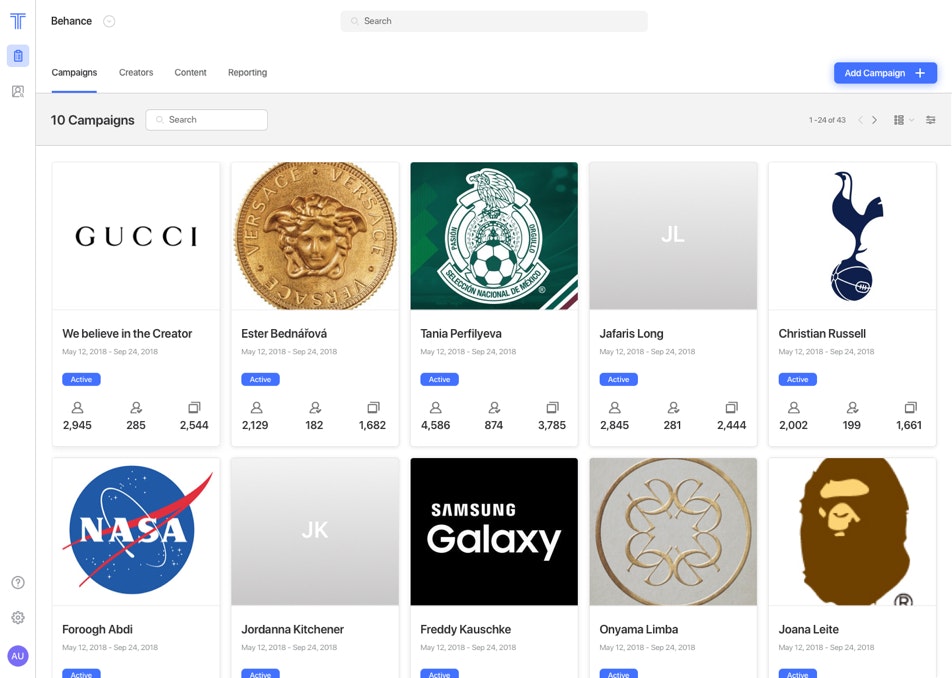This screenshot has width=952, height=678.
Task: Click content icon above 2,544
Action: 194,407
